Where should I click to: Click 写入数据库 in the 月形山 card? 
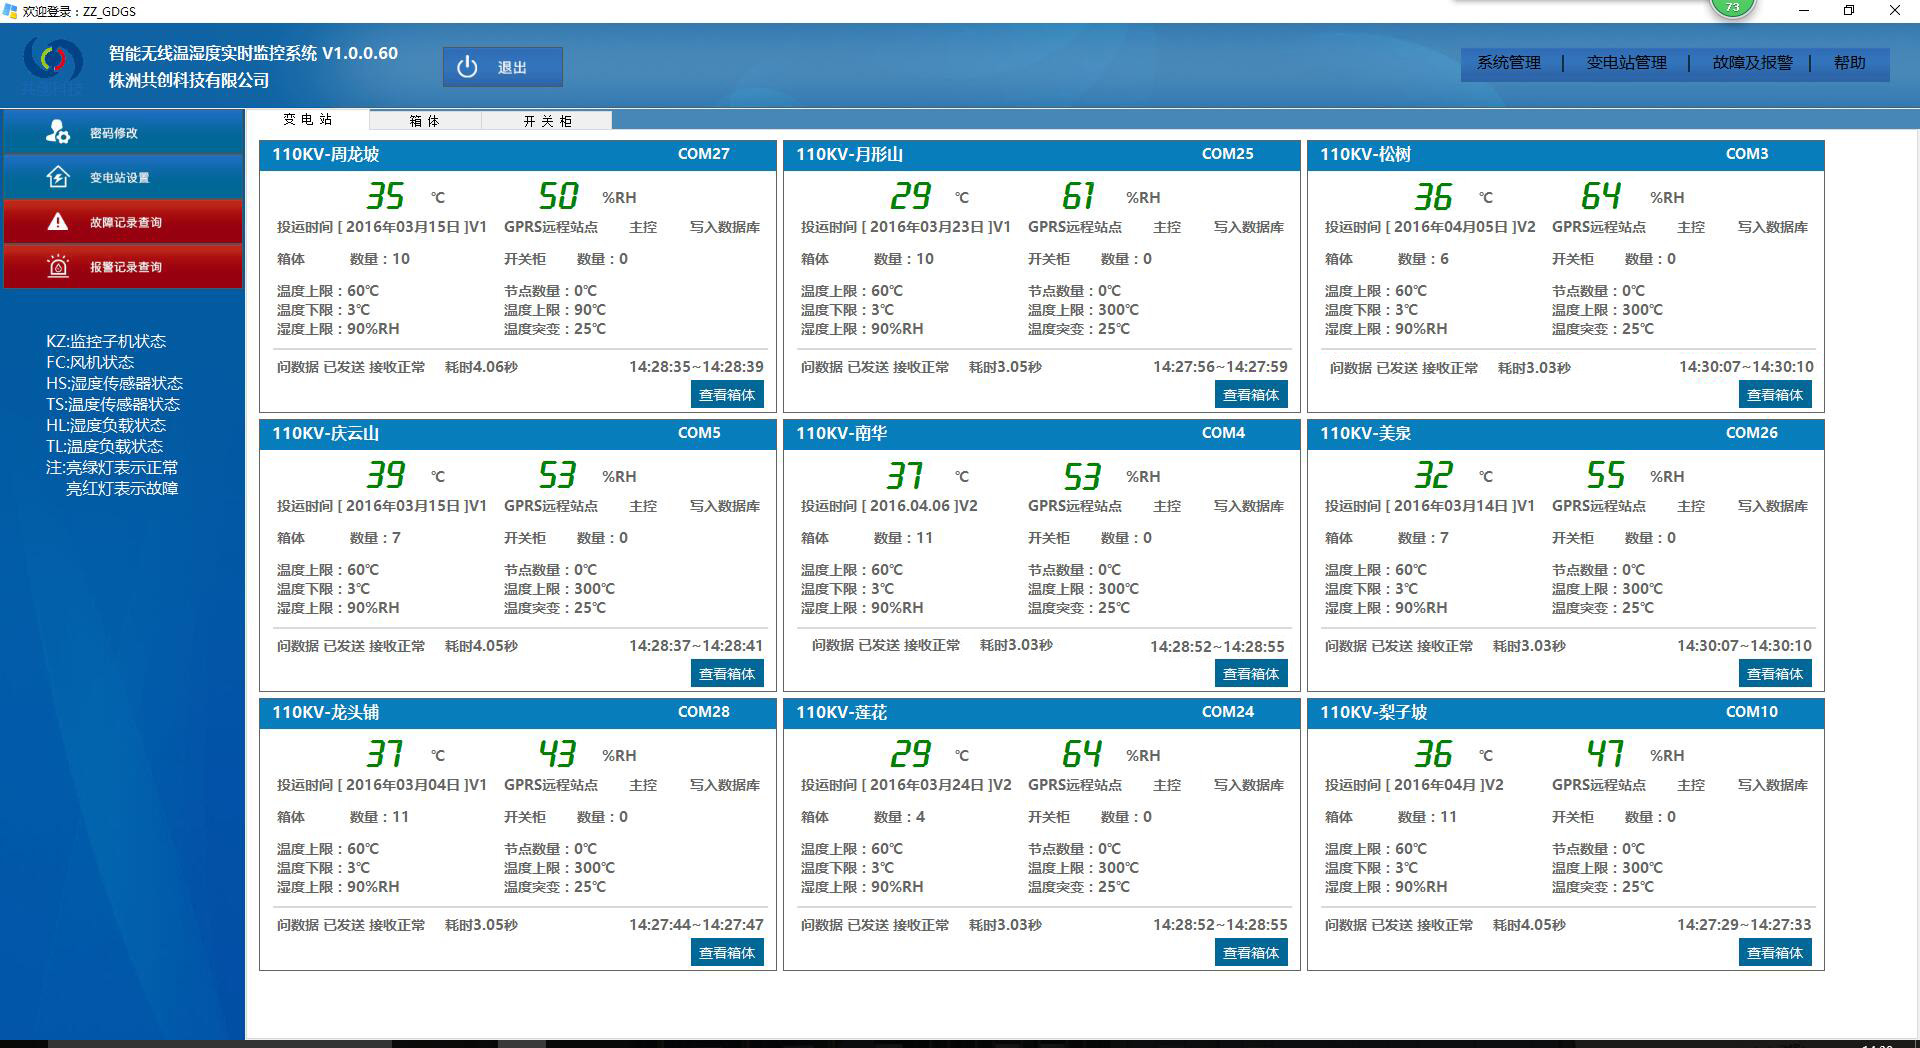tap(1249, 228)
